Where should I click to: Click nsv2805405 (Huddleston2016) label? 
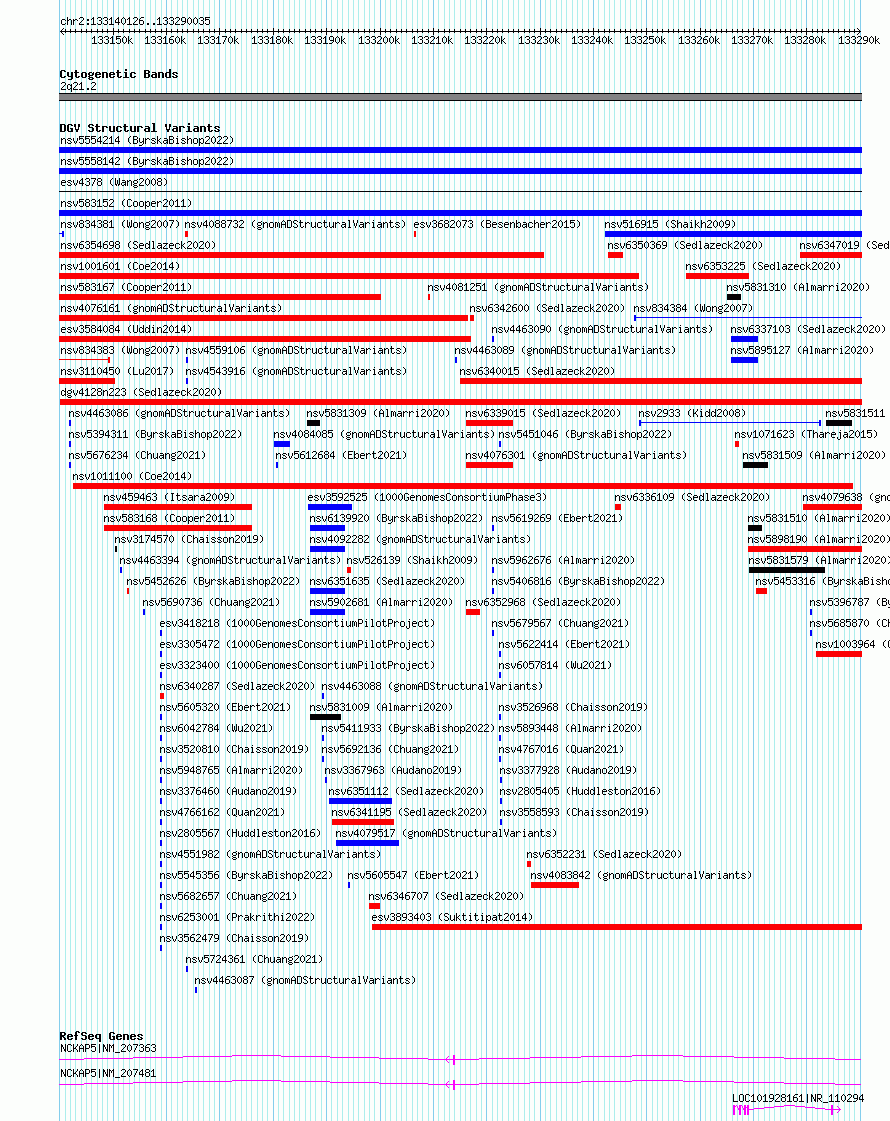(580, 791)
